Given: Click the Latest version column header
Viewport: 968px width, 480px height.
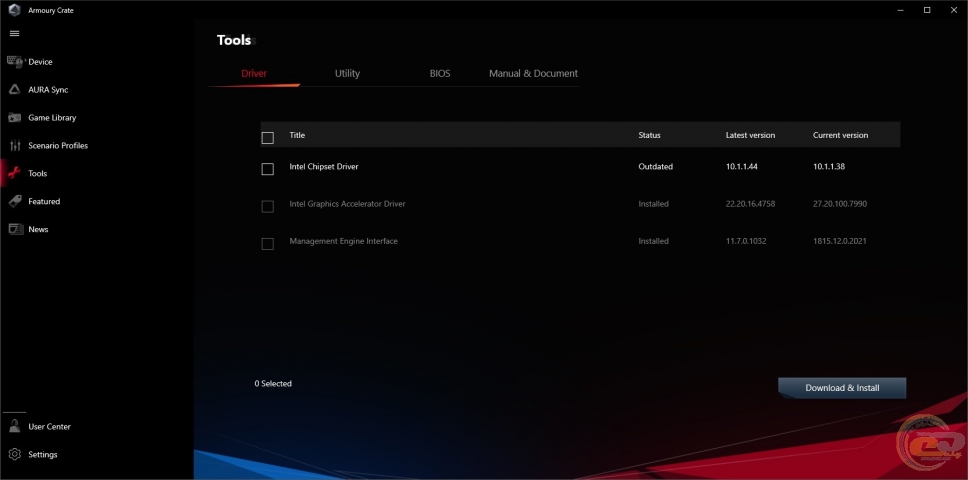Looking at the screenshot, I should (x=750, y=135).
